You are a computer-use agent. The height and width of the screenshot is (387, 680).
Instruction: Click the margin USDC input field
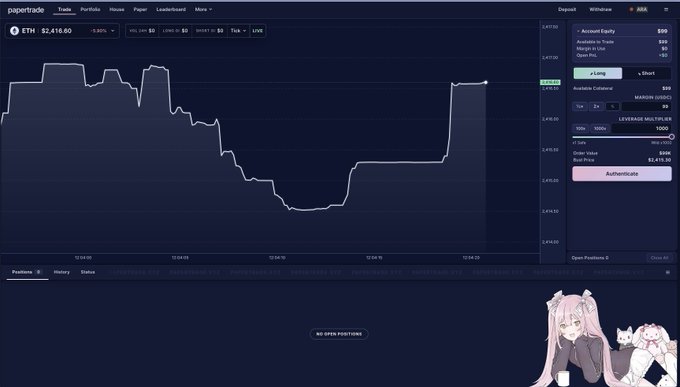[646, 106]
